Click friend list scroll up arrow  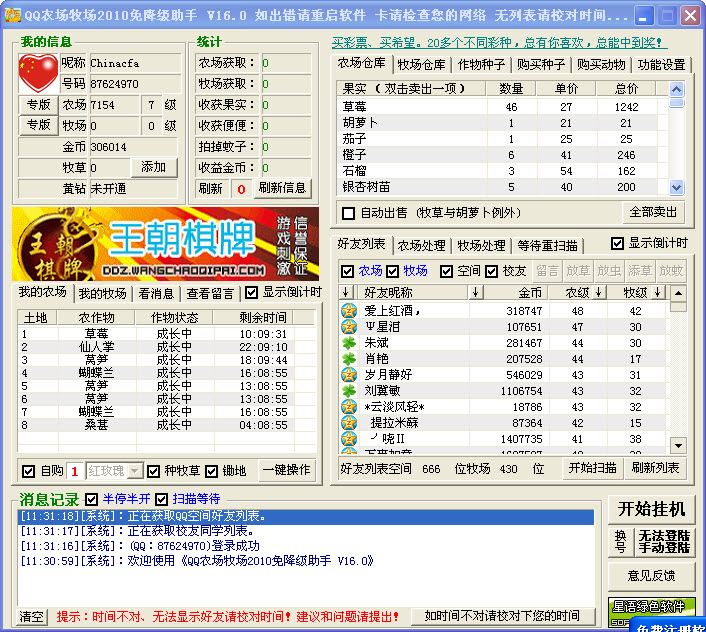(x=678, y=293)
